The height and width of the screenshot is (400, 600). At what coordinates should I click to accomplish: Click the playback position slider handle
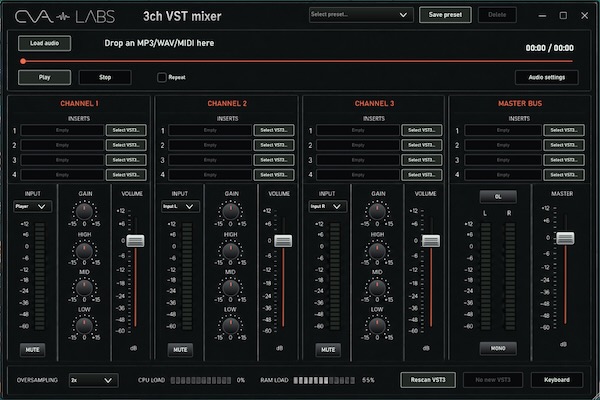point(23,61)
